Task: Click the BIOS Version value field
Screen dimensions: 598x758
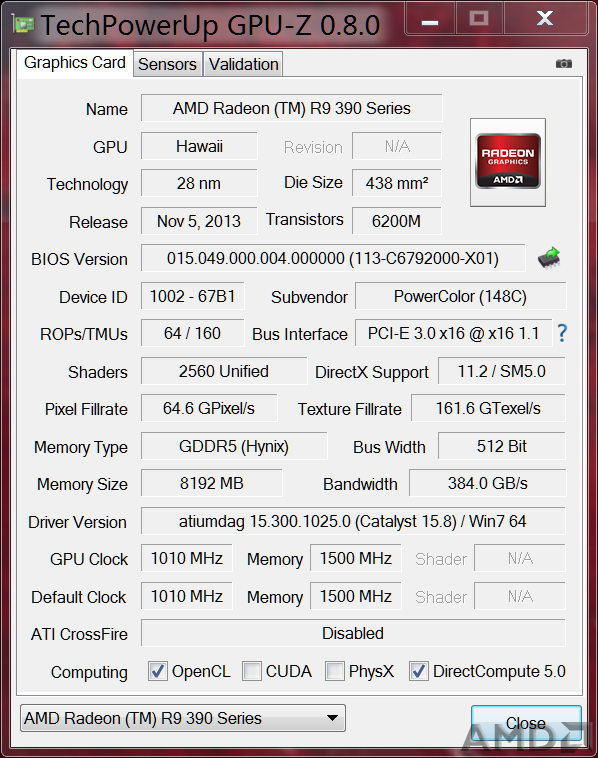Action: point(333,258)
